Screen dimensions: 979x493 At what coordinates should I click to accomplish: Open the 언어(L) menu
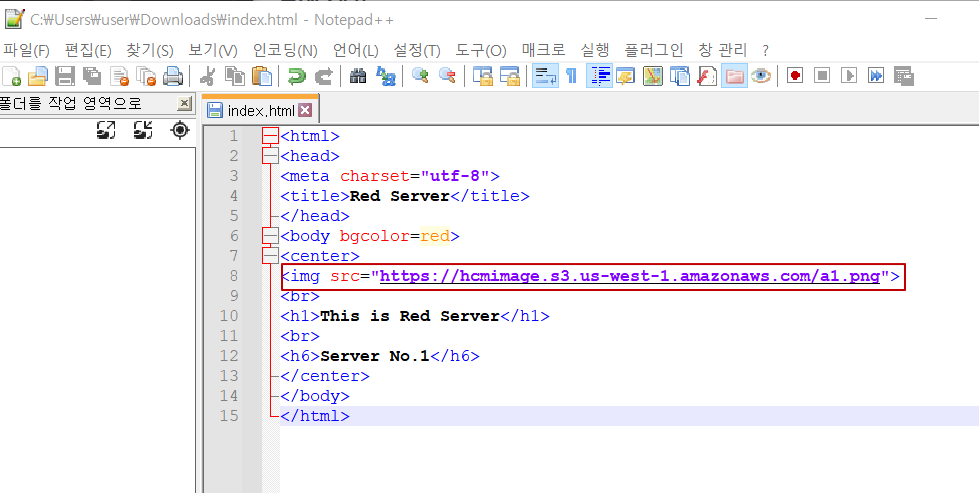[355, 51]
